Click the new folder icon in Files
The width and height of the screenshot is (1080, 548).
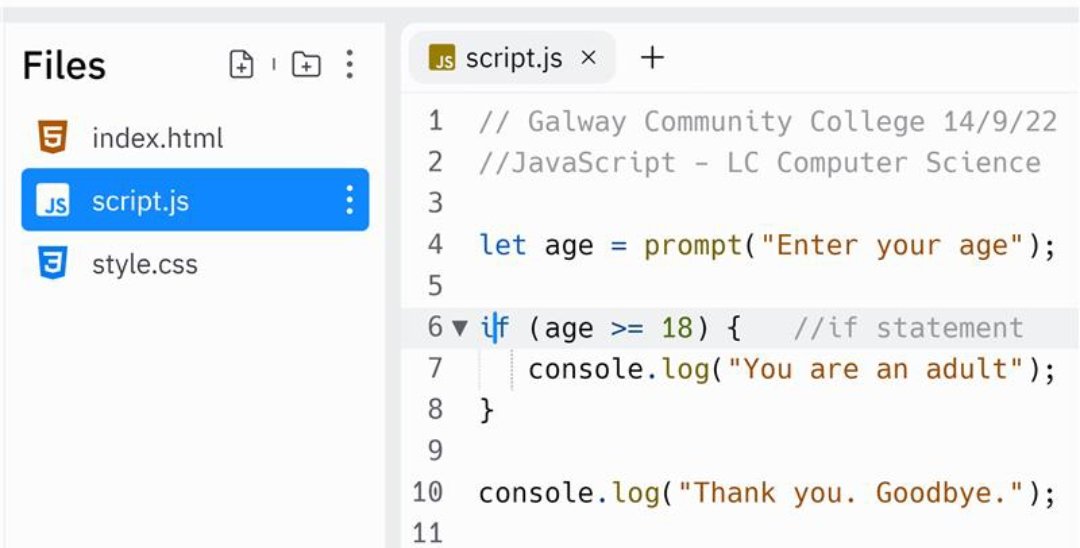(x=306, y=65)
